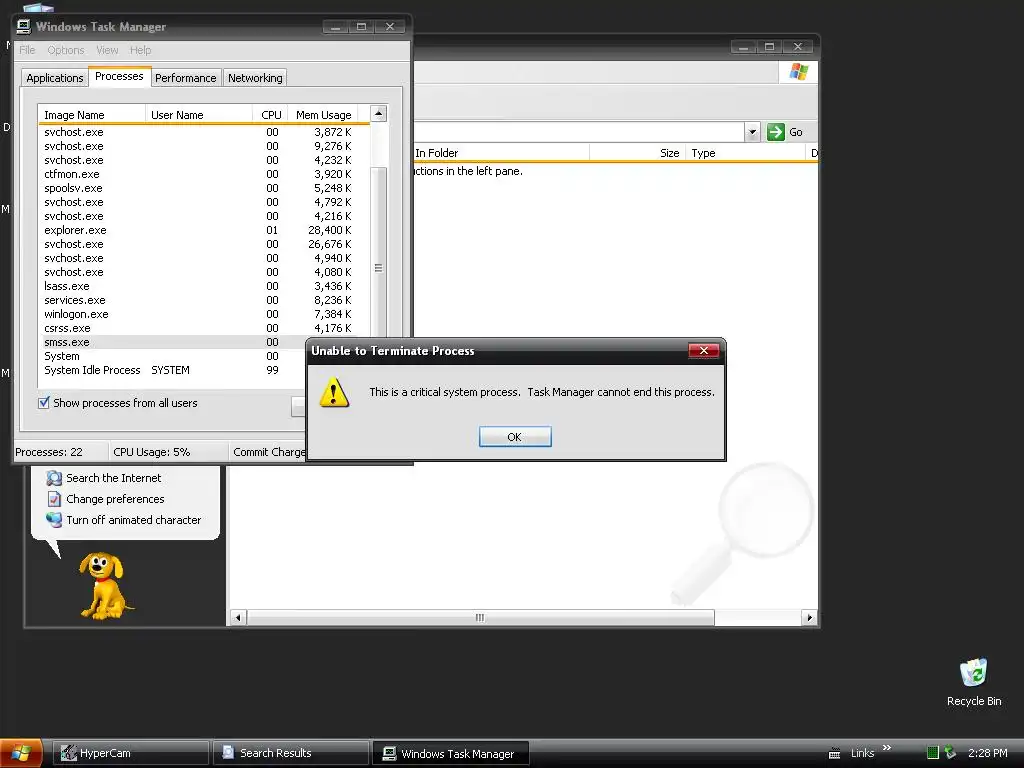
Task: Expand the Links toolbar chevron
Action: [x=887, y=748]
